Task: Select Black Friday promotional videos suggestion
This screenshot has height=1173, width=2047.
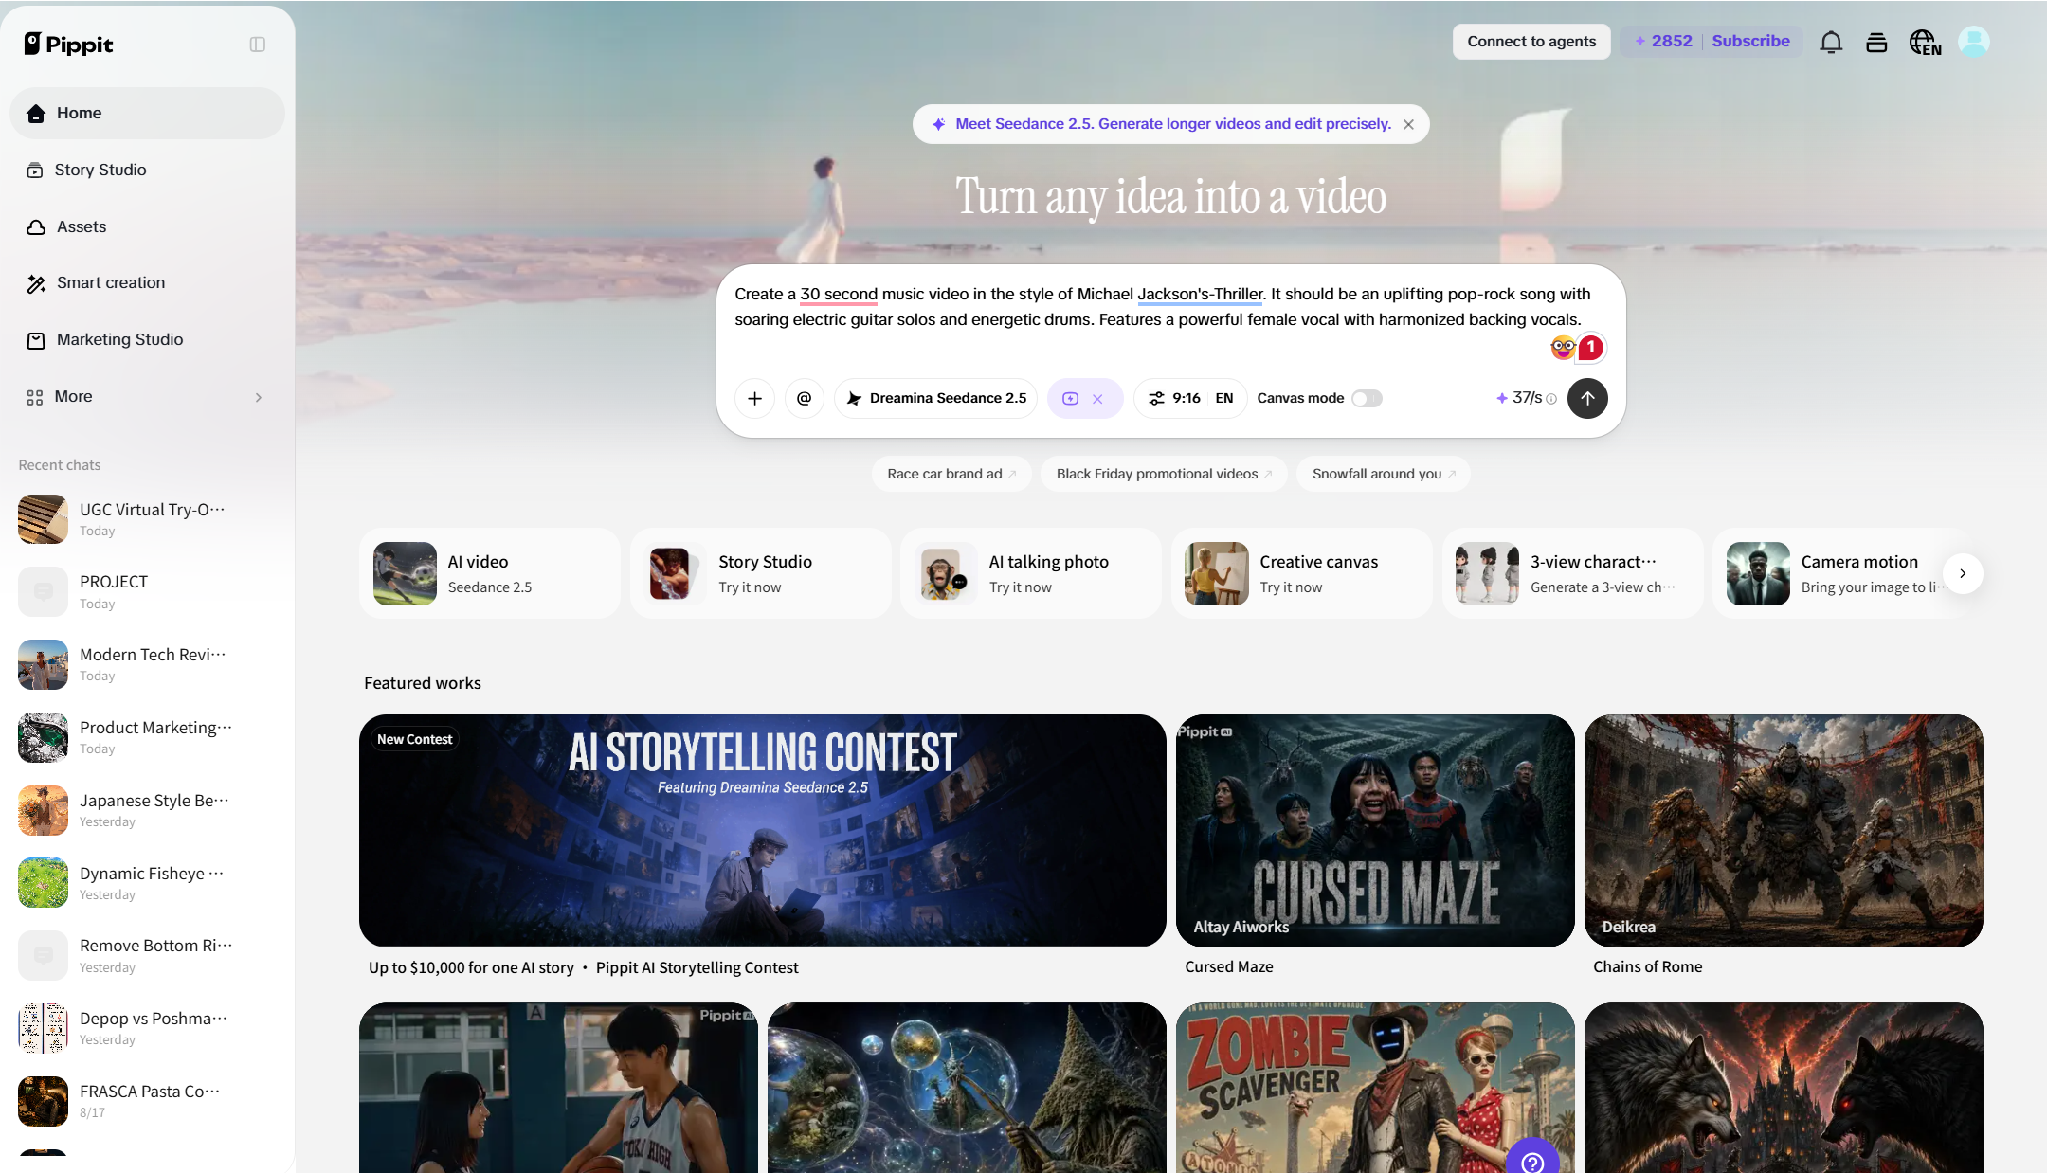Action: [1164, 474]
